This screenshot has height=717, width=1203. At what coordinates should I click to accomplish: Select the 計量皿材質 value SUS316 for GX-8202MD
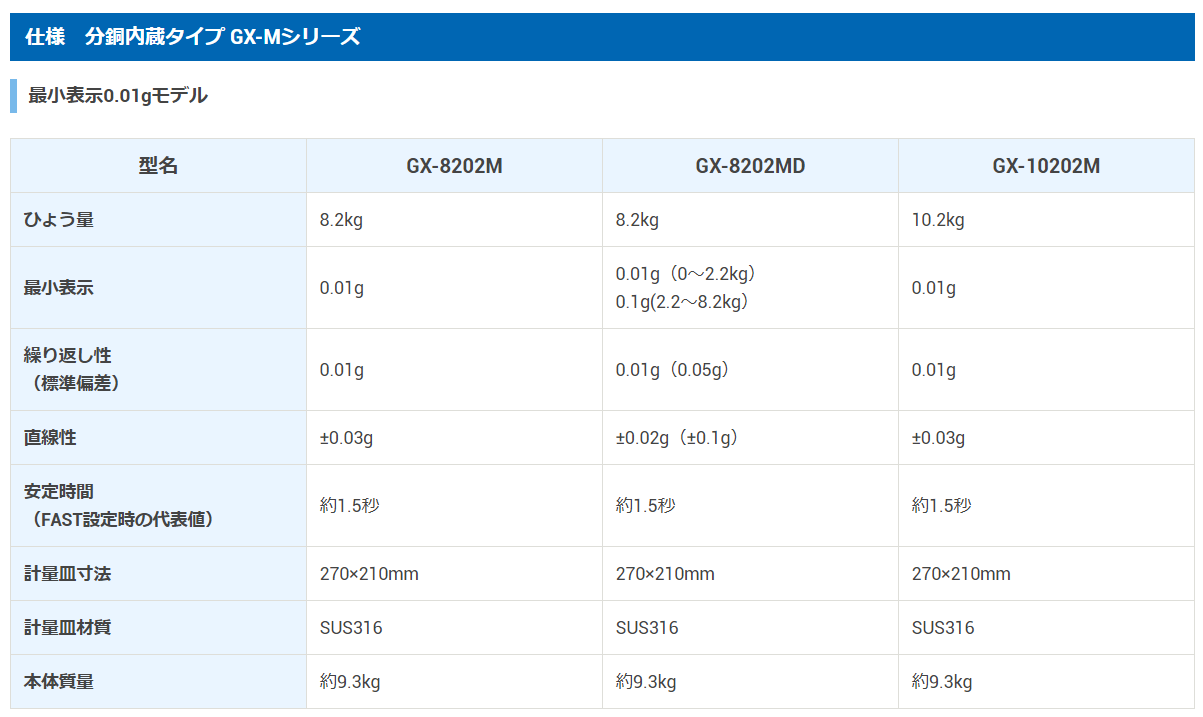click(647, 628)
